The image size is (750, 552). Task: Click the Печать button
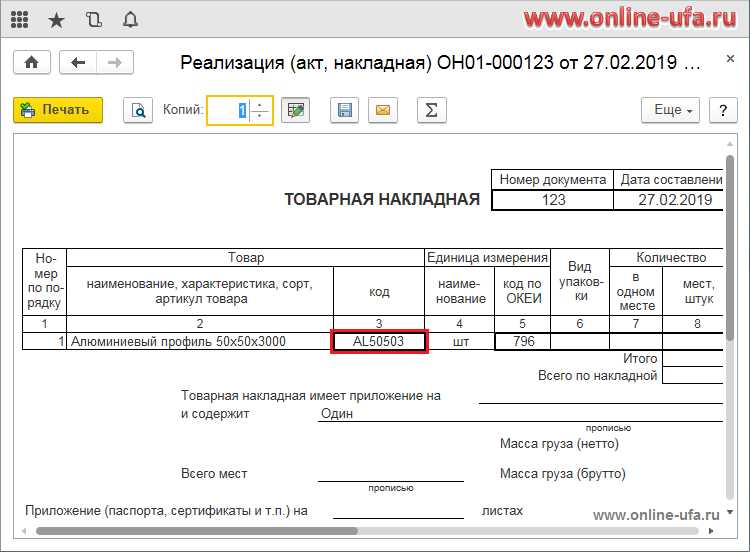point(58,110)
